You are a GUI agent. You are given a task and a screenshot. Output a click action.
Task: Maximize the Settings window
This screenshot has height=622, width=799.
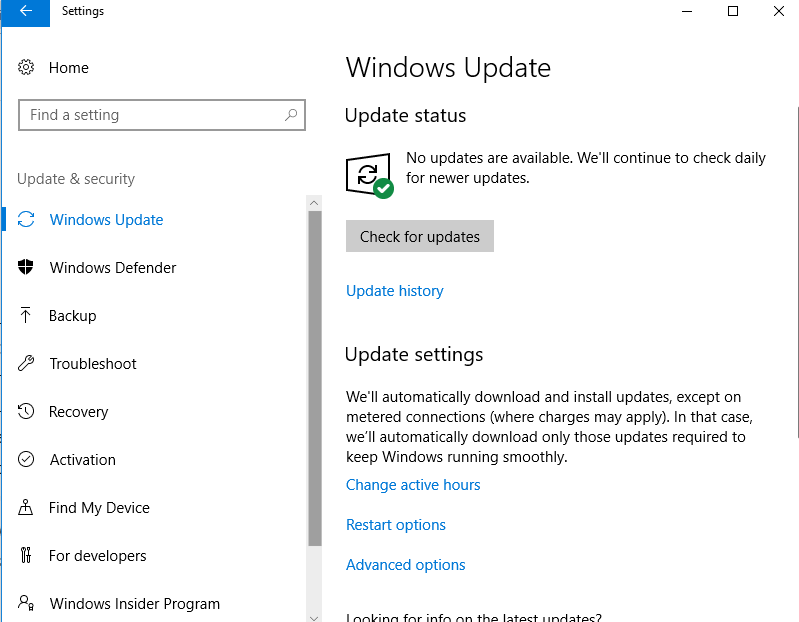733,11
